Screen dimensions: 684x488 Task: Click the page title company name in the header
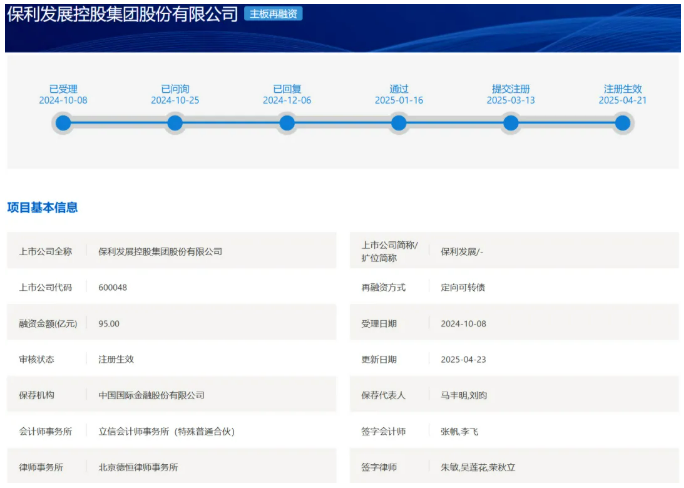pos(122,14)
